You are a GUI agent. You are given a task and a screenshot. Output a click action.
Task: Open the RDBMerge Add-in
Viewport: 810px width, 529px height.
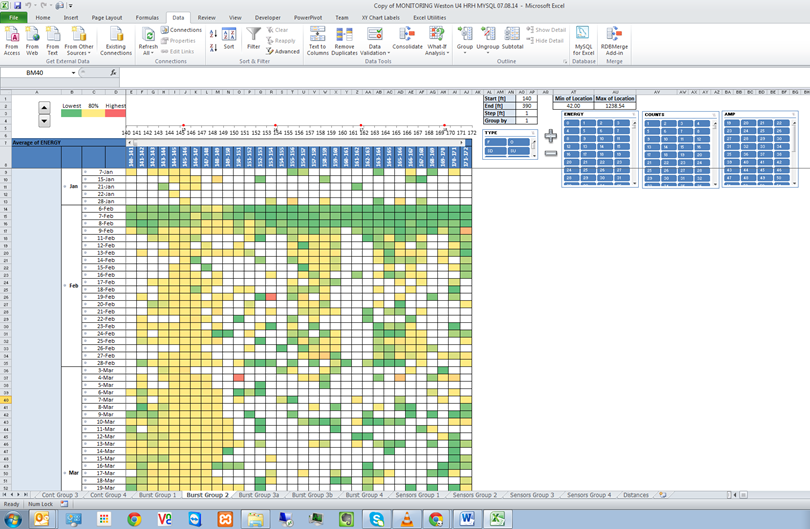(x=614, y=40)
